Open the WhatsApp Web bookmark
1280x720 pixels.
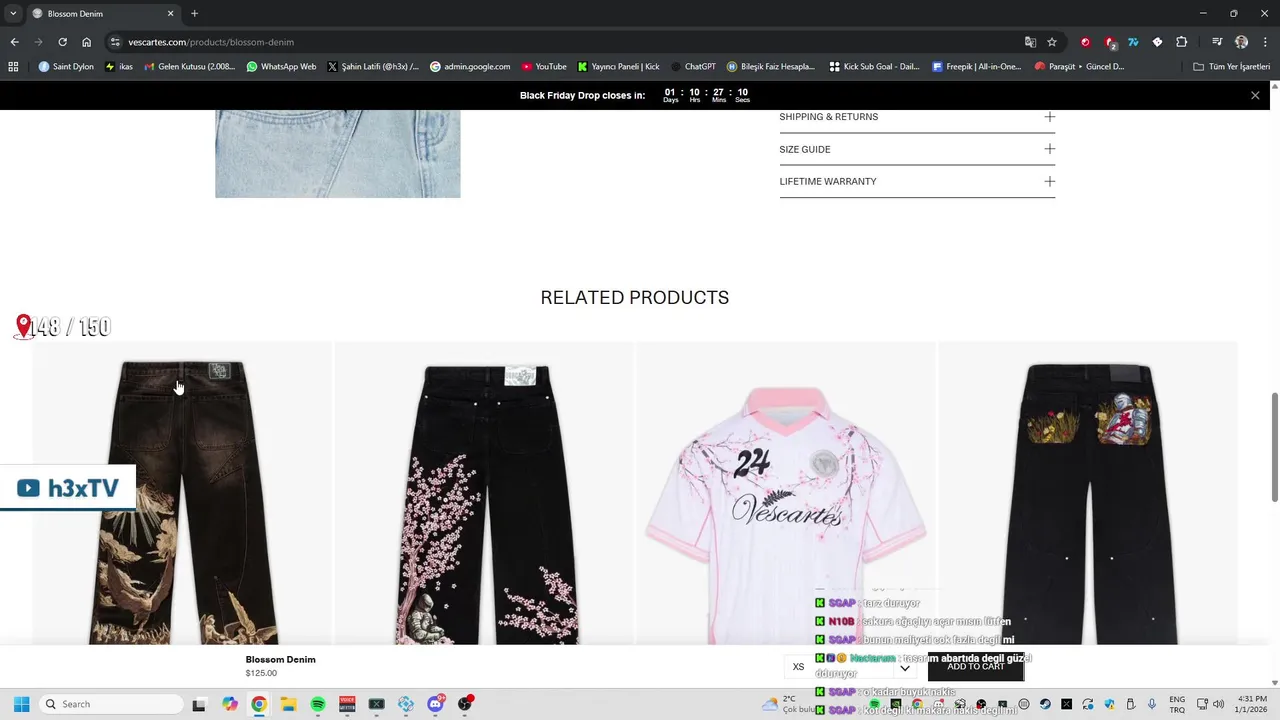click(281, 67)
